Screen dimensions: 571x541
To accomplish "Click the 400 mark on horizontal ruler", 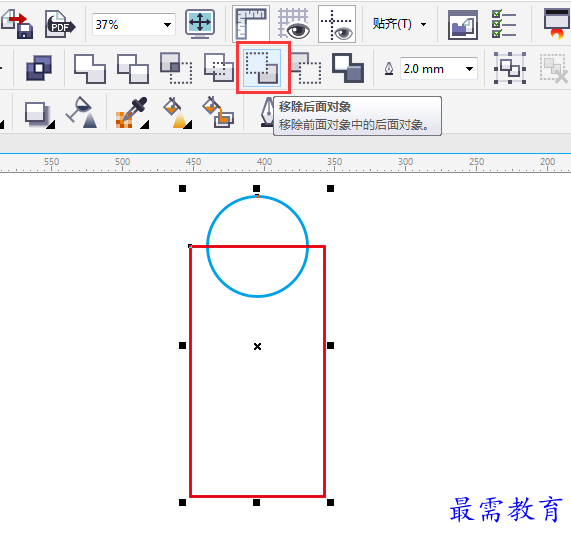I will (x=264, y=162).
